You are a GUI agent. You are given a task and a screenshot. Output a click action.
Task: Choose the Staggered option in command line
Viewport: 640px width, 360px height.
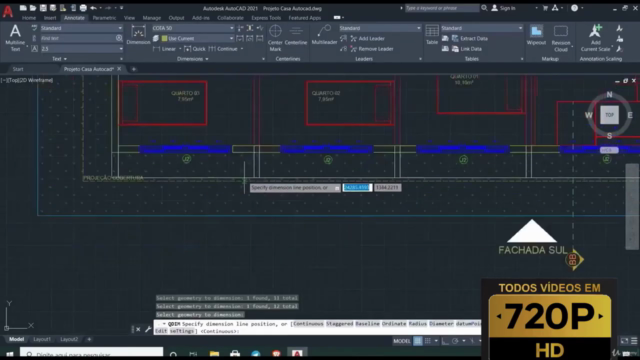pyautogui.click(x=339, y=324)
